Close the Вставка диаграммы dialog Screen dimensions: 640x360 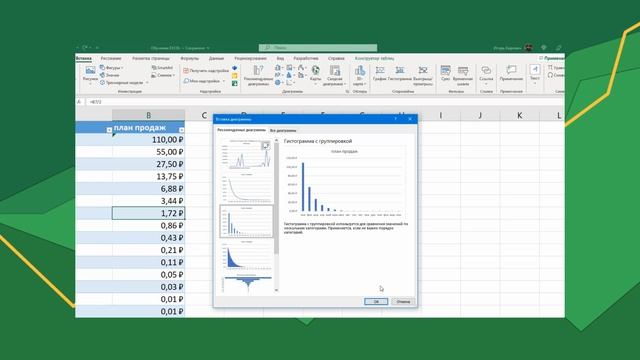click(410, 119)
